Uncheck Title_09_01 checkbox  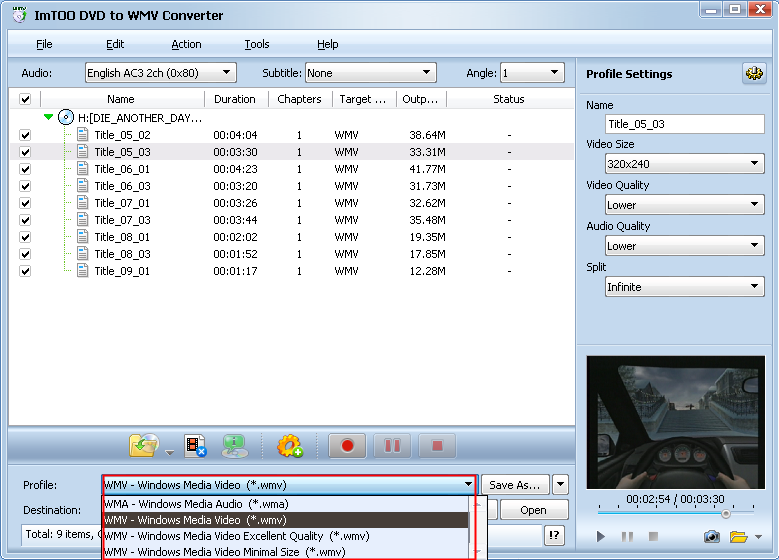coord(25,271)
